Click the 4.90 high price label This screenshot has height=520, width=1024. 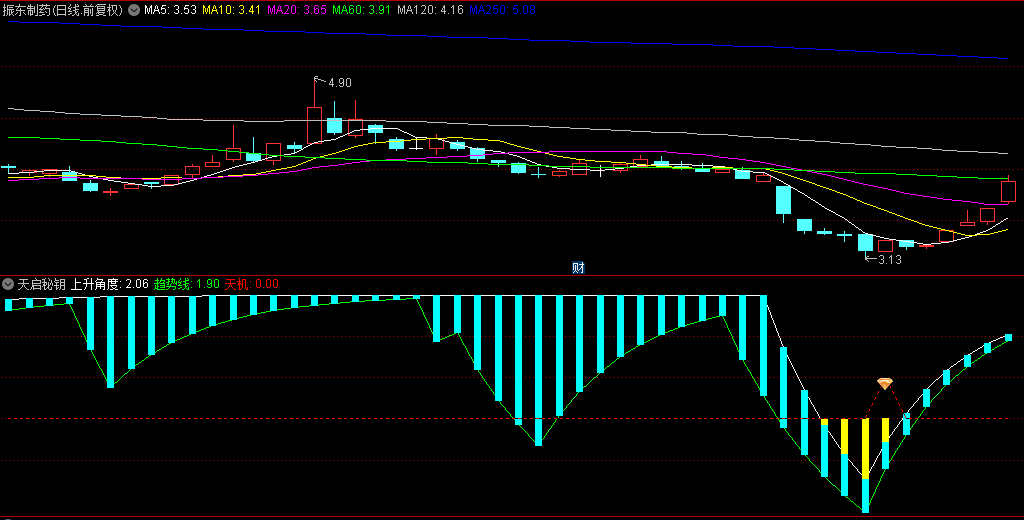(x=340, y=83)
